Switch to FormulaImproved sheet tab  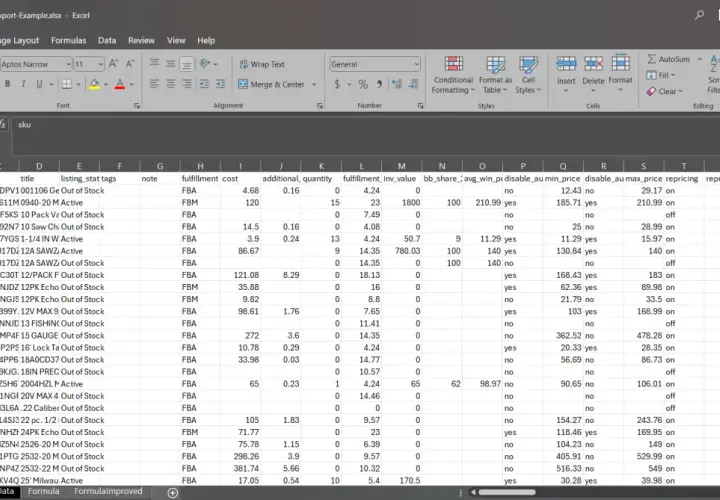(108, 491)
